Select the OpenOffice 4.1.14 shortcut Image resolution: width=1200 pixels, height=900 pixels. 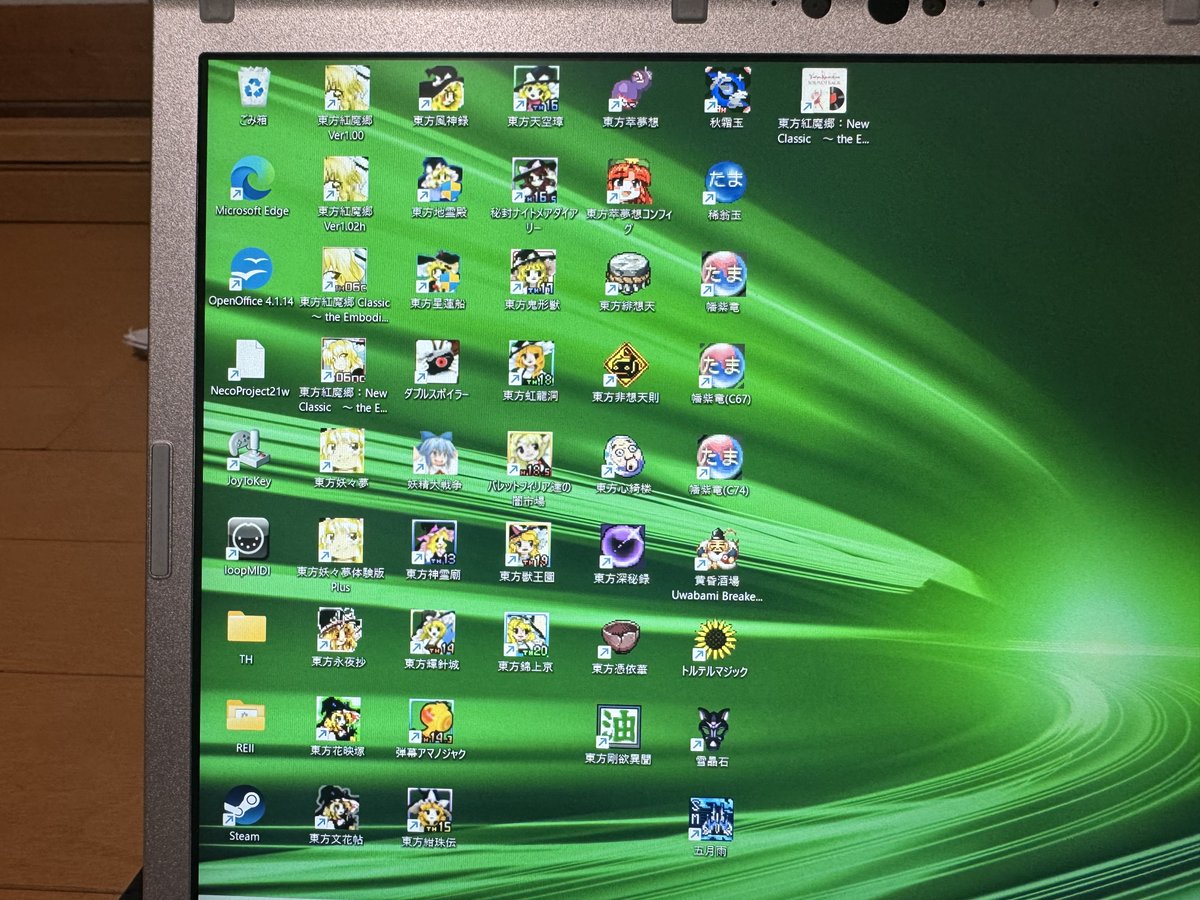pyautogui.click(x=251, y=269)
